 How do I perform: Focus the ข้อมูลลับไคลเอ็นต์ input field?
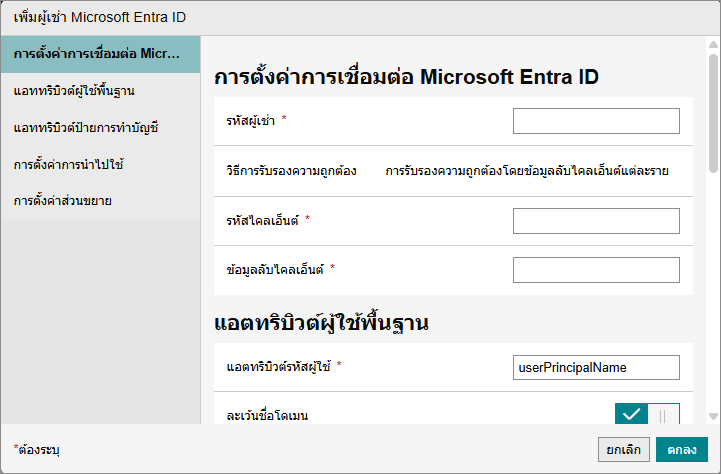tap(596, 270)
